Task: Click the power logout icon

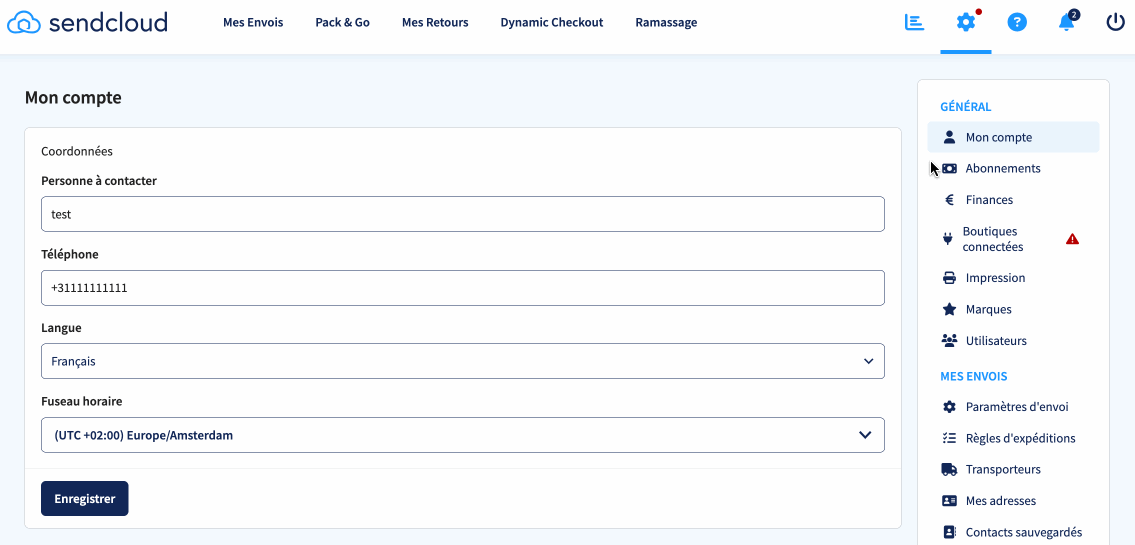Action: click(1116, 22)
